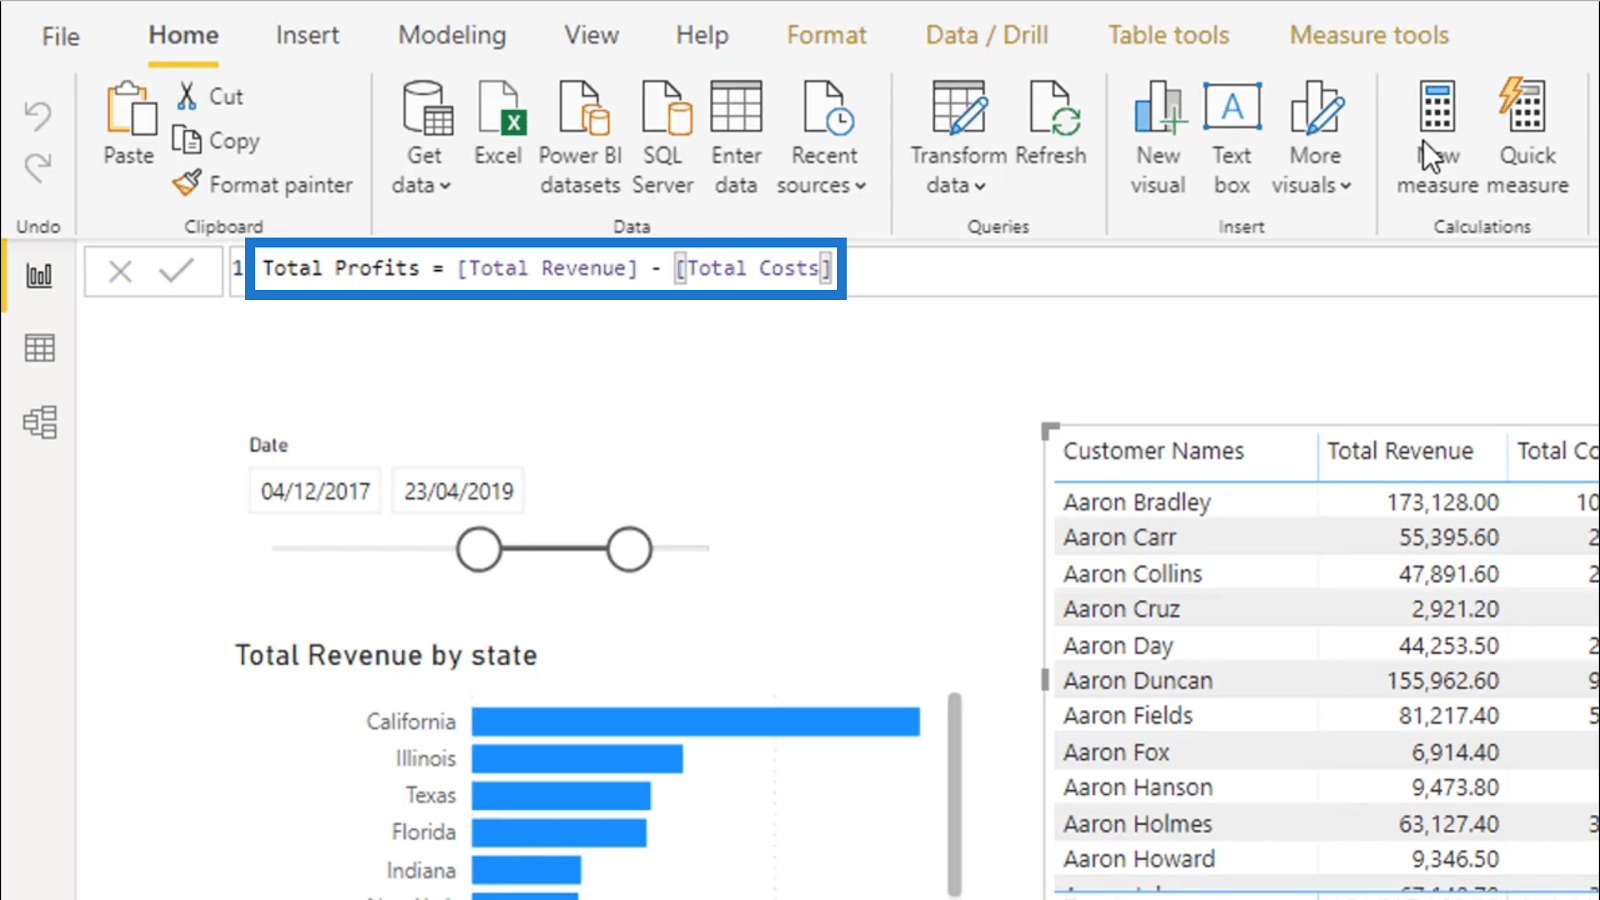Connect to SQL Server

[x=663, y=138]
